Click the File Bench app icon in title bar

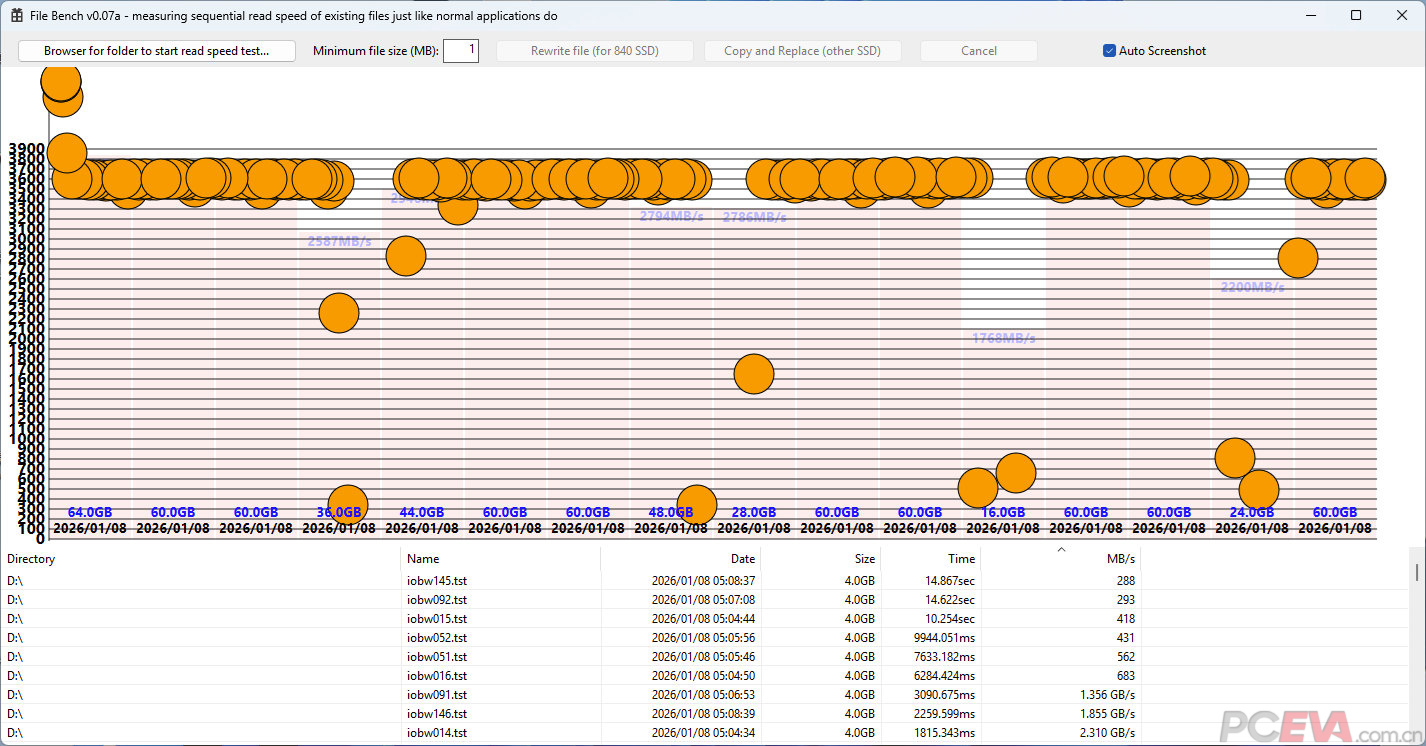coord(17,16)
